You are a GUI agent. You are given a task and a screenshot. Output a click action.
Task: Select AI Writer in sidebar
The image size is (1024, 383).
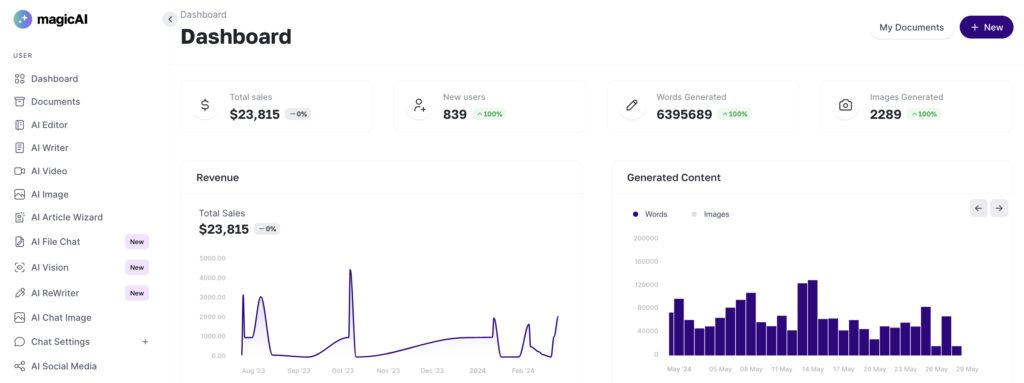[x=50, y=148]
